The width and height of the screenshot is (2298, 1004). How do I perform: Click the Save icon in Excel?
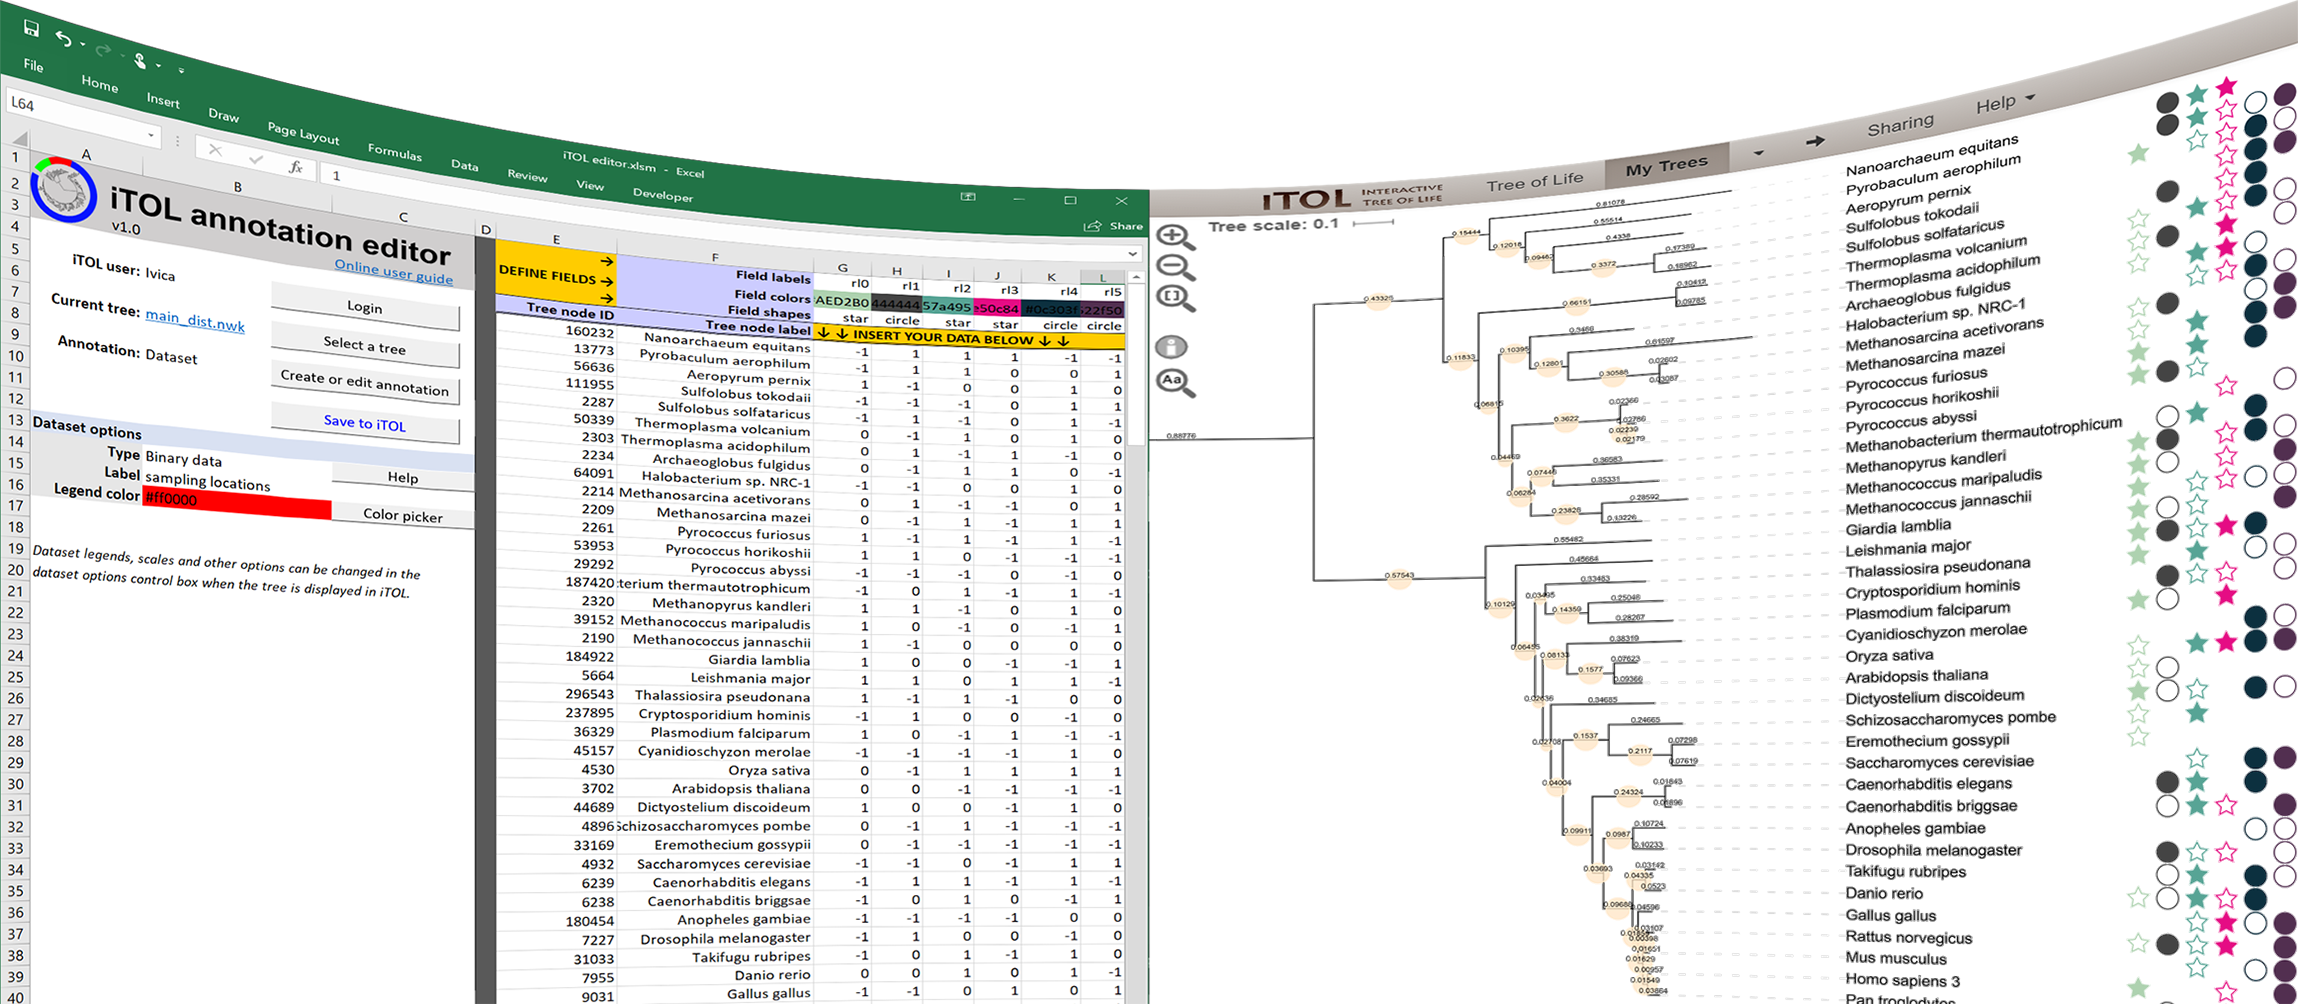coord(30,28)
